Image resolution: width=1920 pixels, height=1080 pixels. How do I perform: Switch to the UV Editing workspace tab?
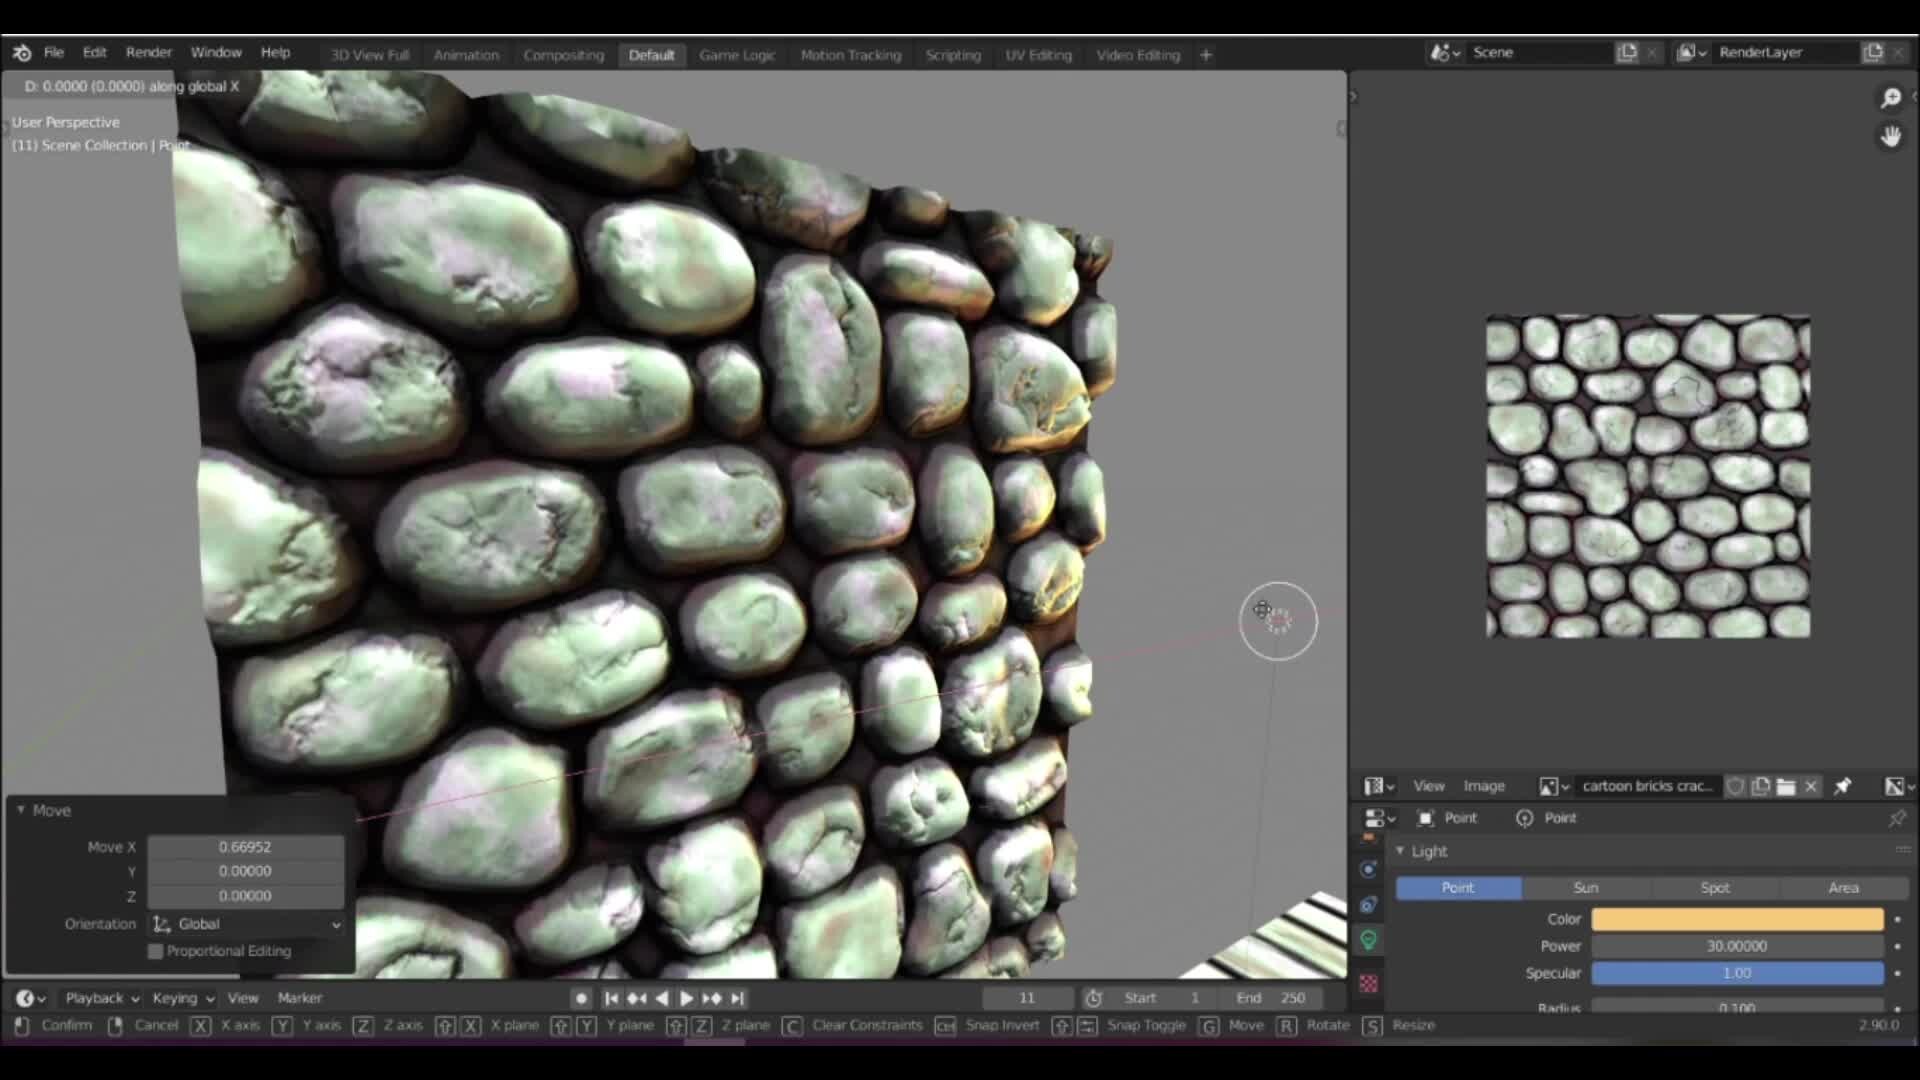(x=1038, y=55)
